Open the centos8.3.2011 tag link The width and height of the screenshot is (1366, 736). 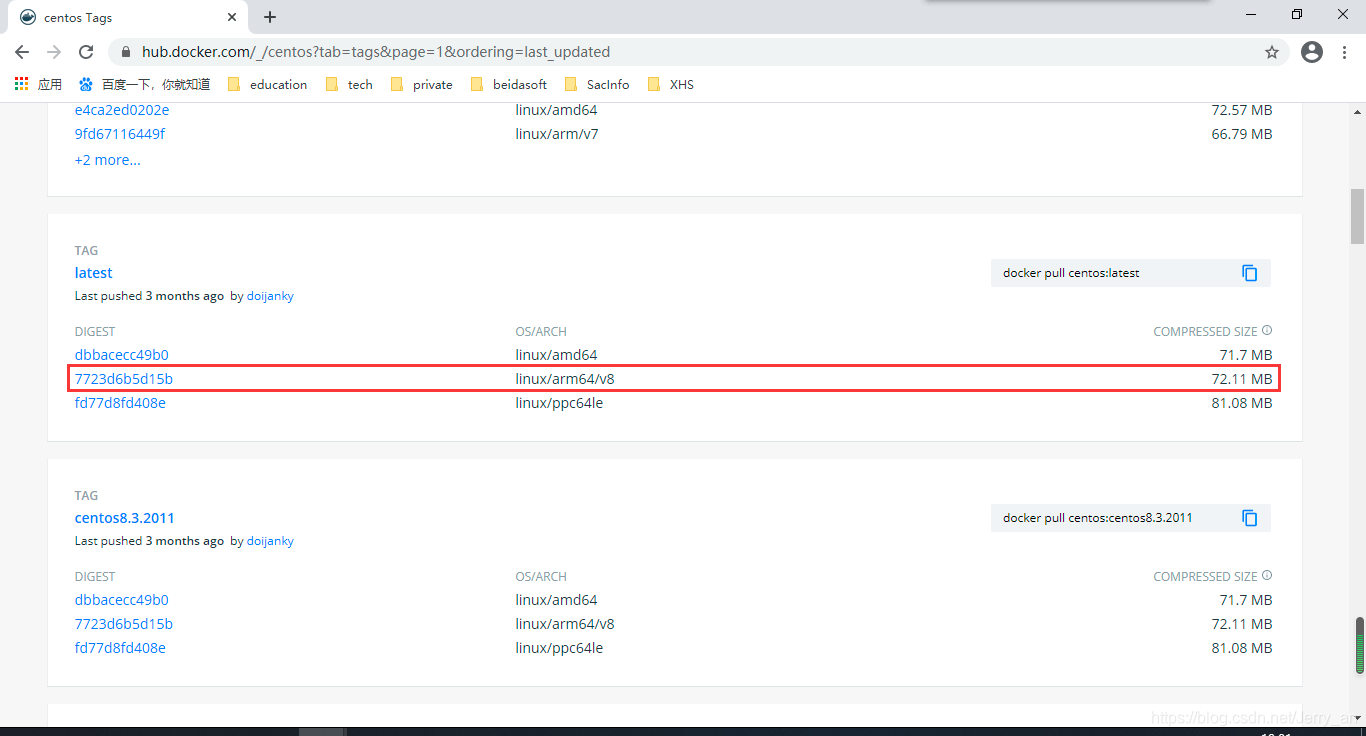click(124, 518)
